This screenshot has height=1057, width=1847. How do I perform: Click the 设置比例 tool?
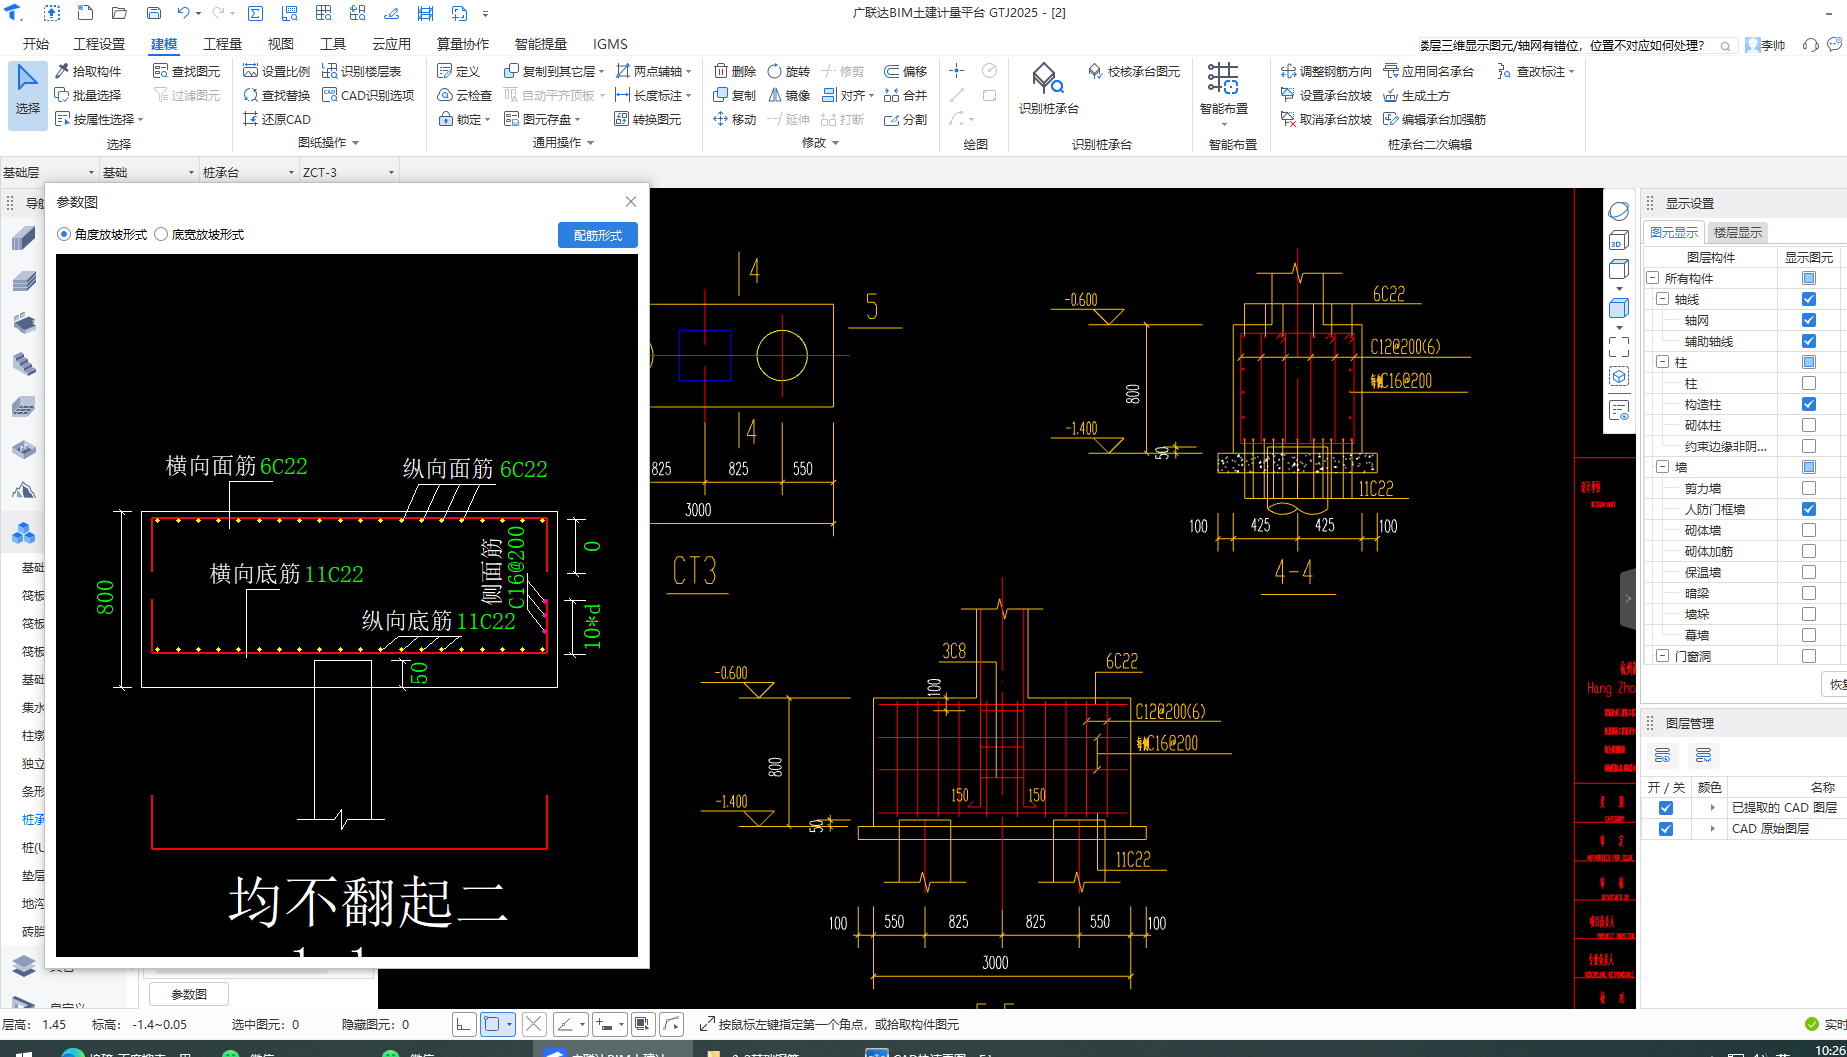pyautogui.click(x=276, y=71)
